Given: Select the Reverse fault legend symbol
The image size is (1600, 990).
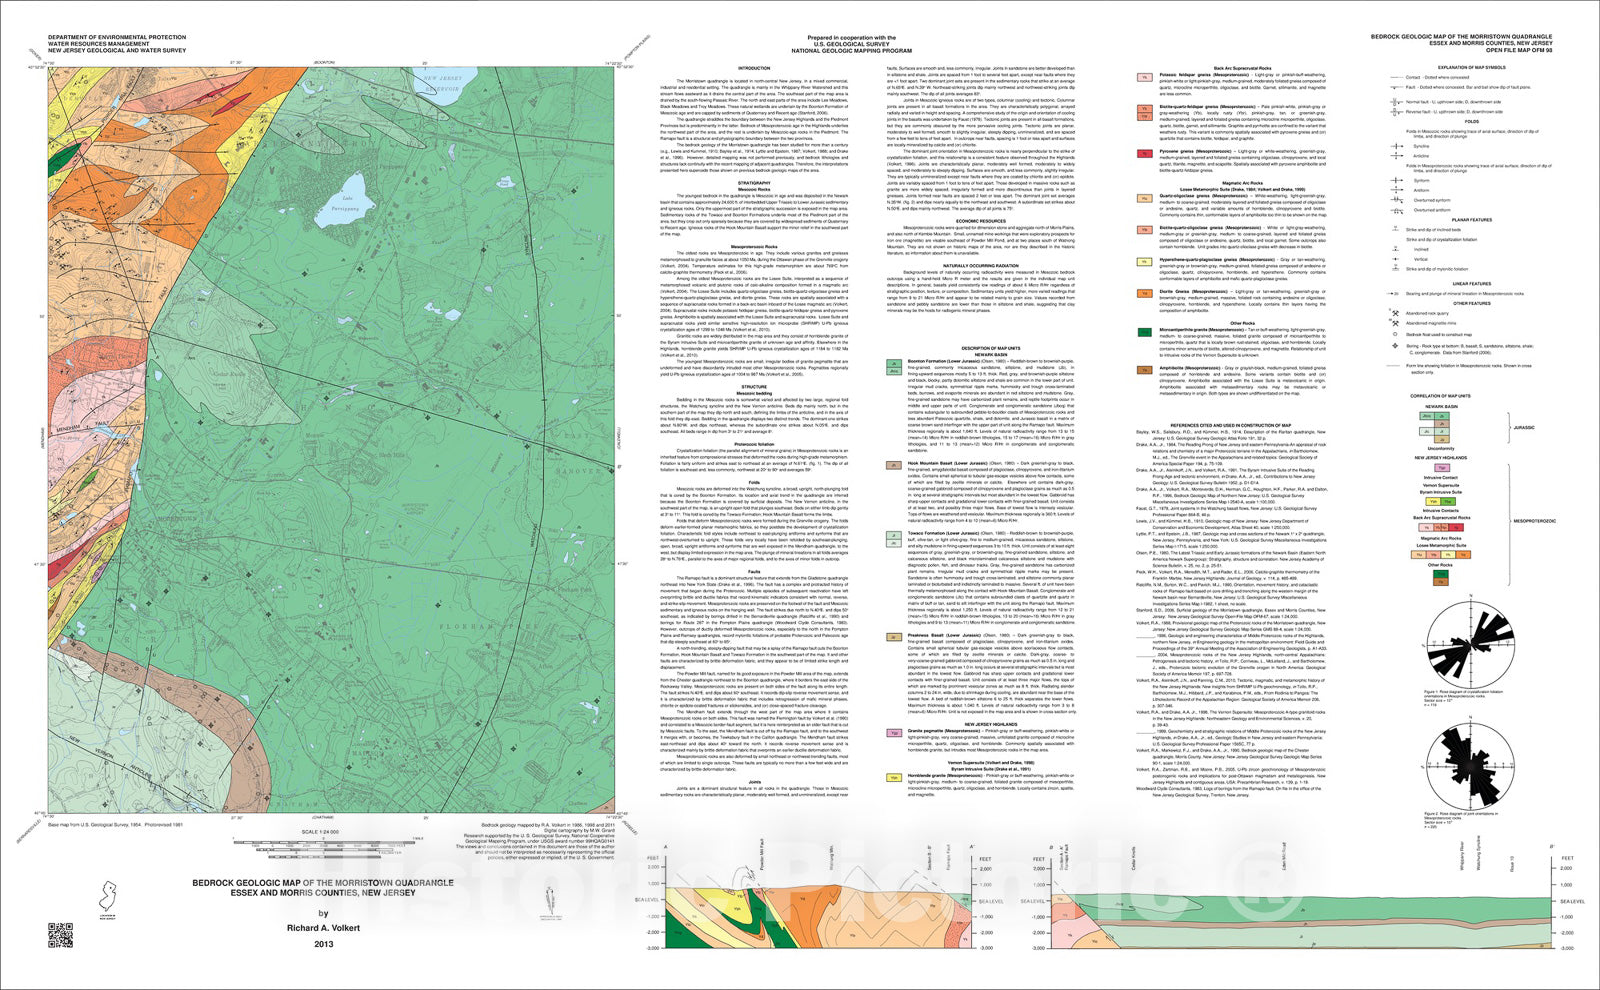Looking at the screenshot, I should (x=1396, y=112).
